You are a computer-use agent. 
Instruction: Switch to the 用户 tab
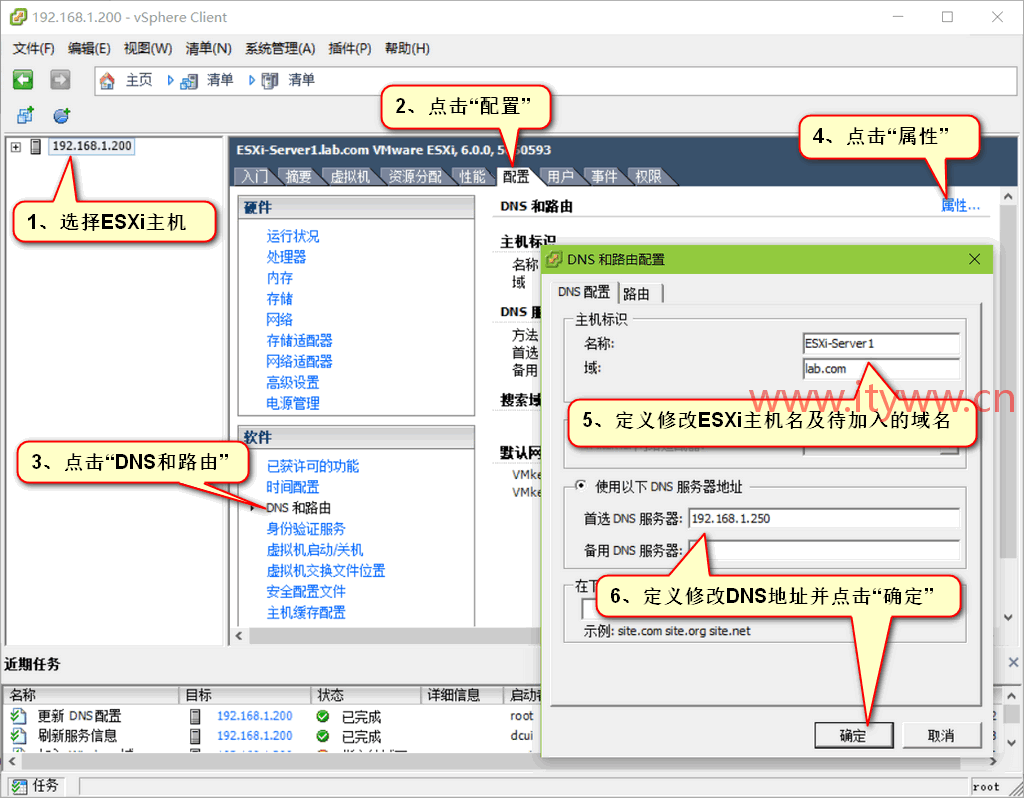pyautogui.click(x=560, y=176)
